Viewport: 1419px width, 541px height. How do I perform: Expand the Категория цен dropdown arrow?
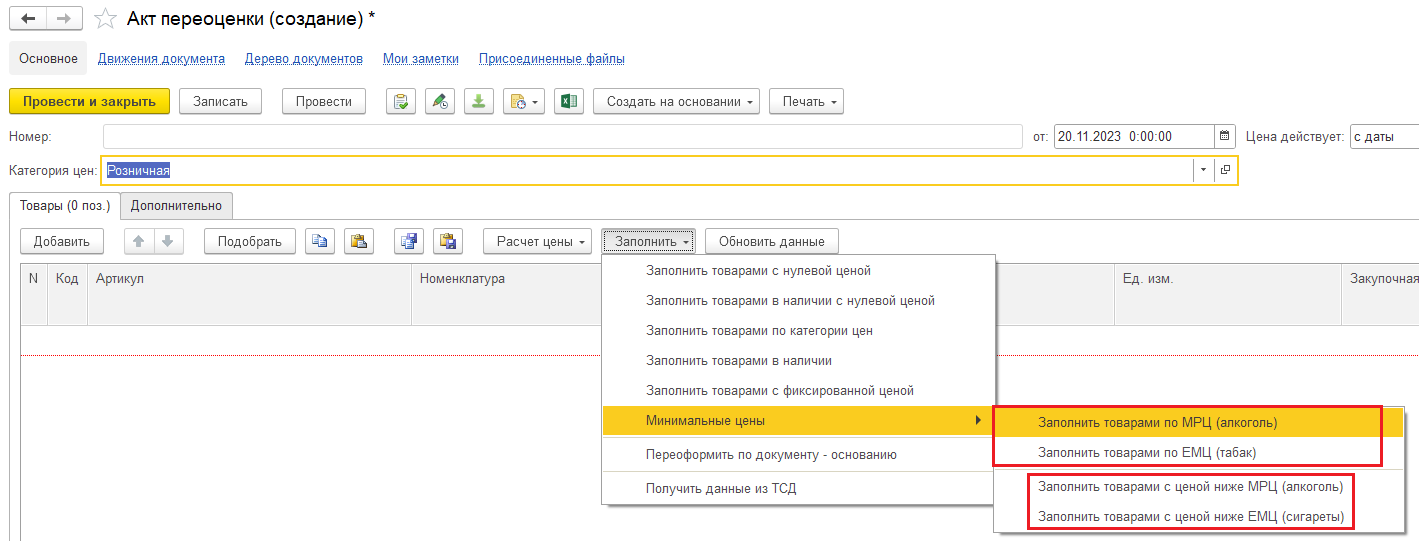(x=1203, y=171)
